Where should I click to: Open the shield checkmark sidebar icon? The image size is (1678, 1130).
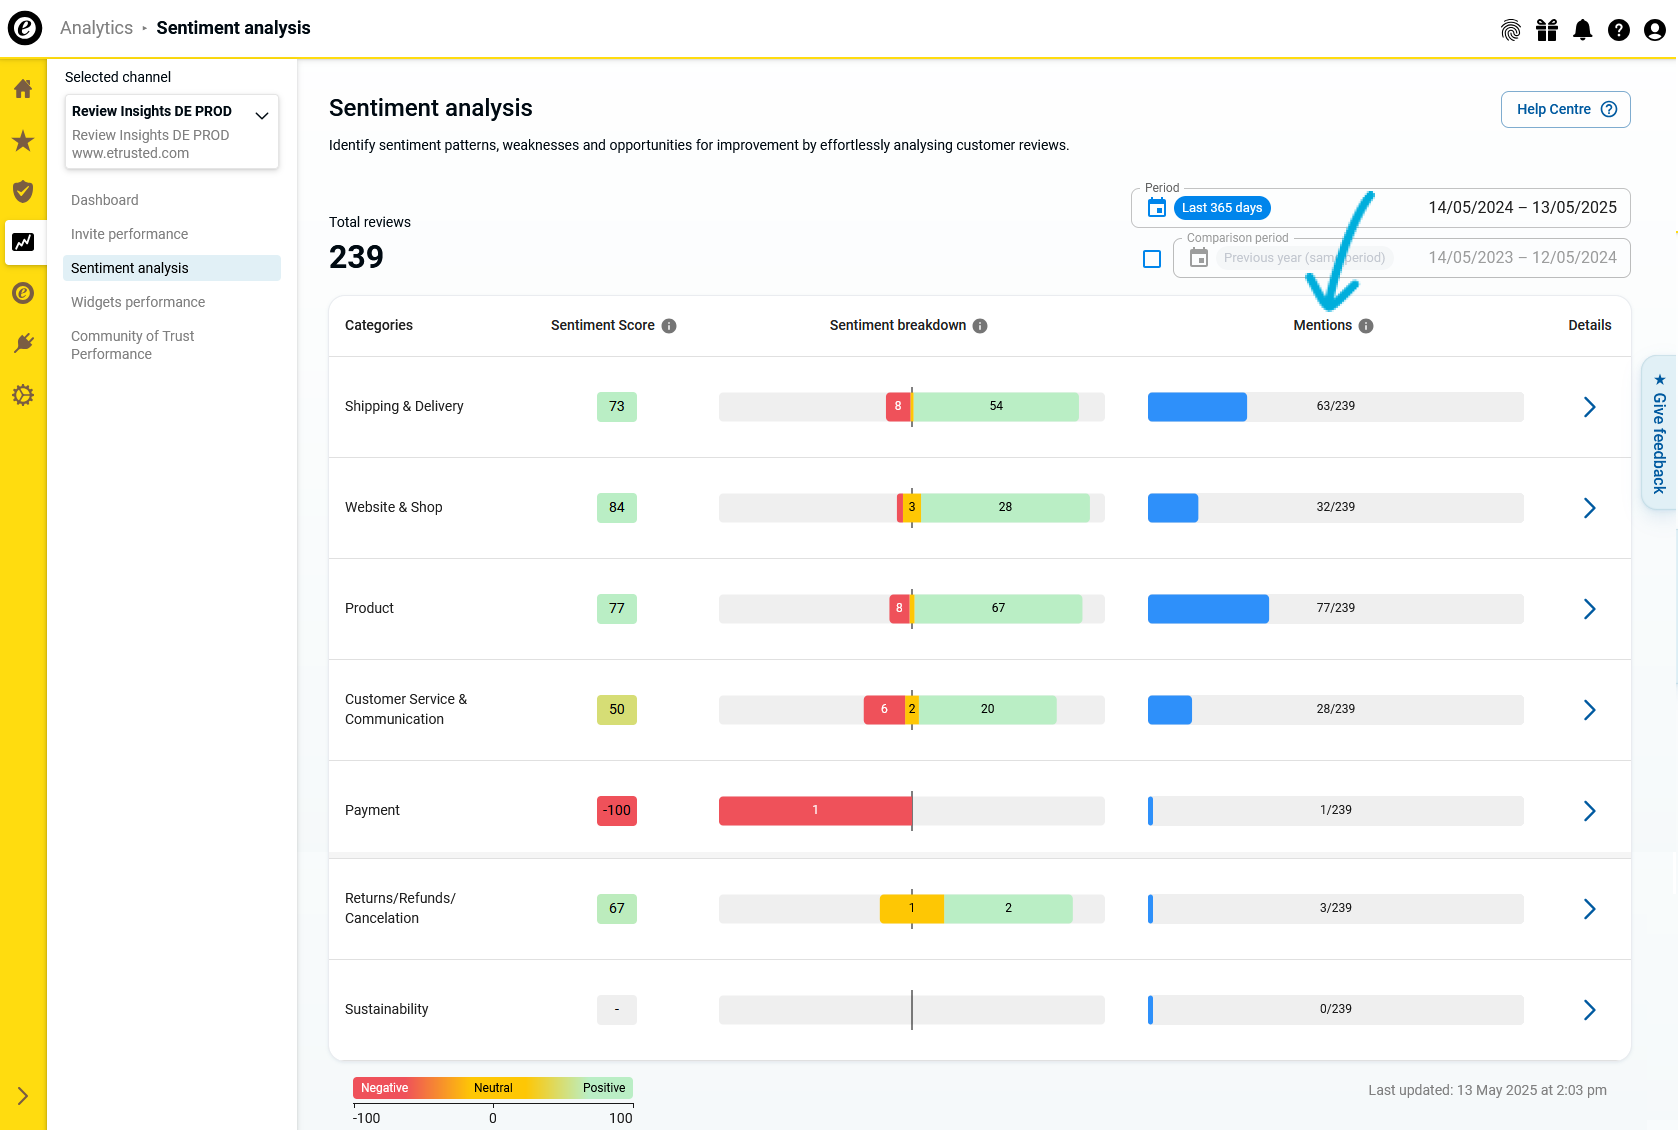[23, 191]
